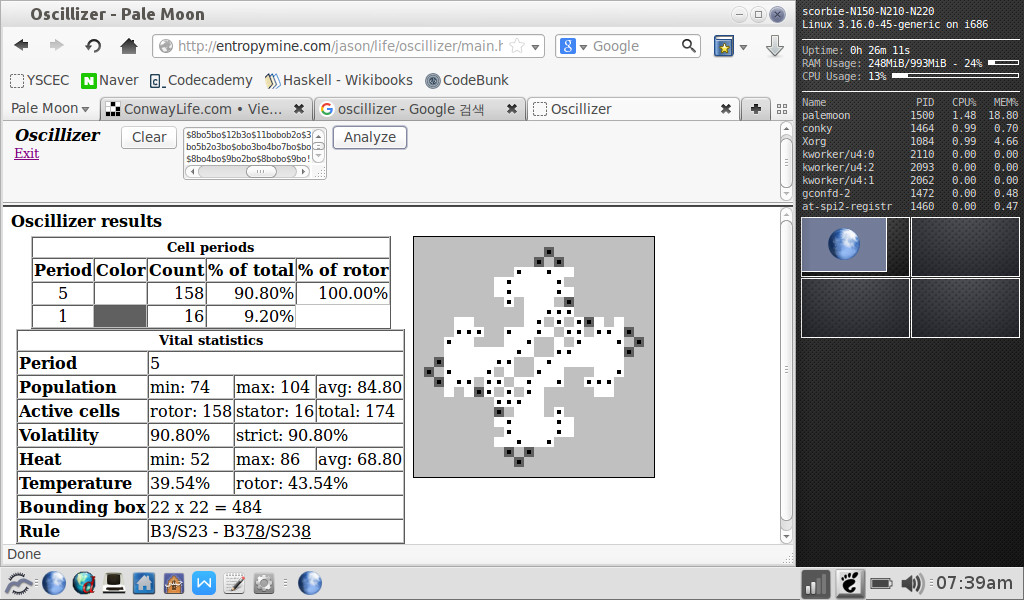This screenshot has height=600, width=1024.
Task: Click the horizontal scrollbar of the pattern textarea
Action: click(x=248, y=172)
